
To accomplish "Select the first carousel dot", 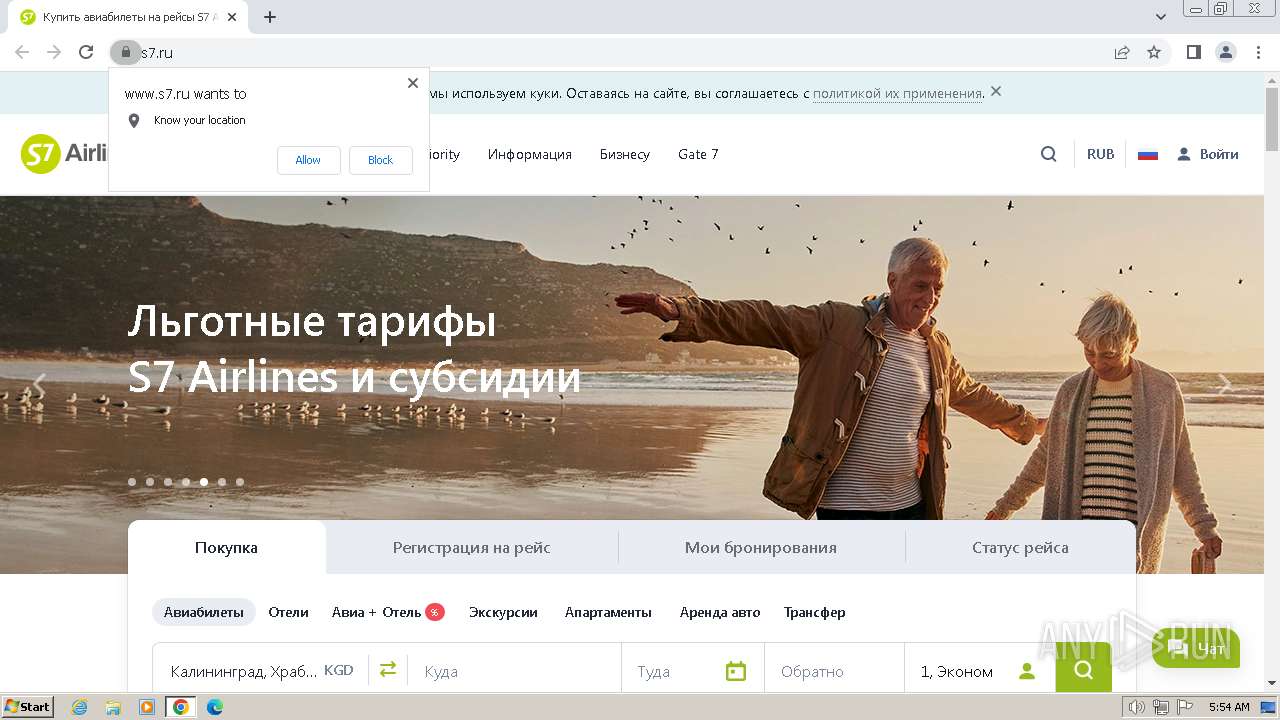I will coord(132,482).
